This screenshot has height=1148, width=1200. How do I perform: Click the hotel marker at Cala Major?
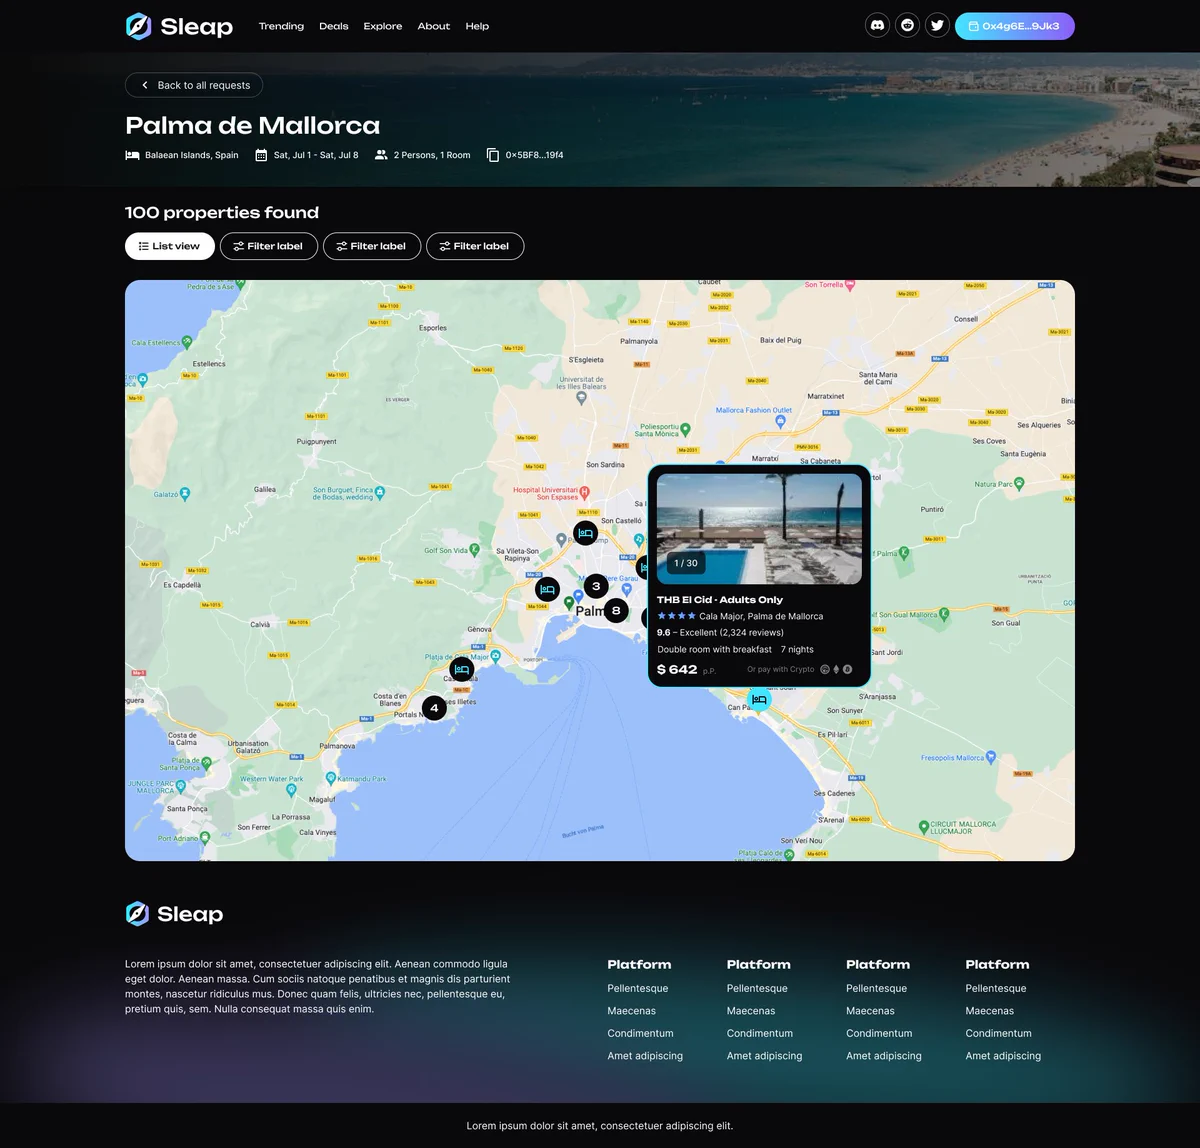click(461, 669)
